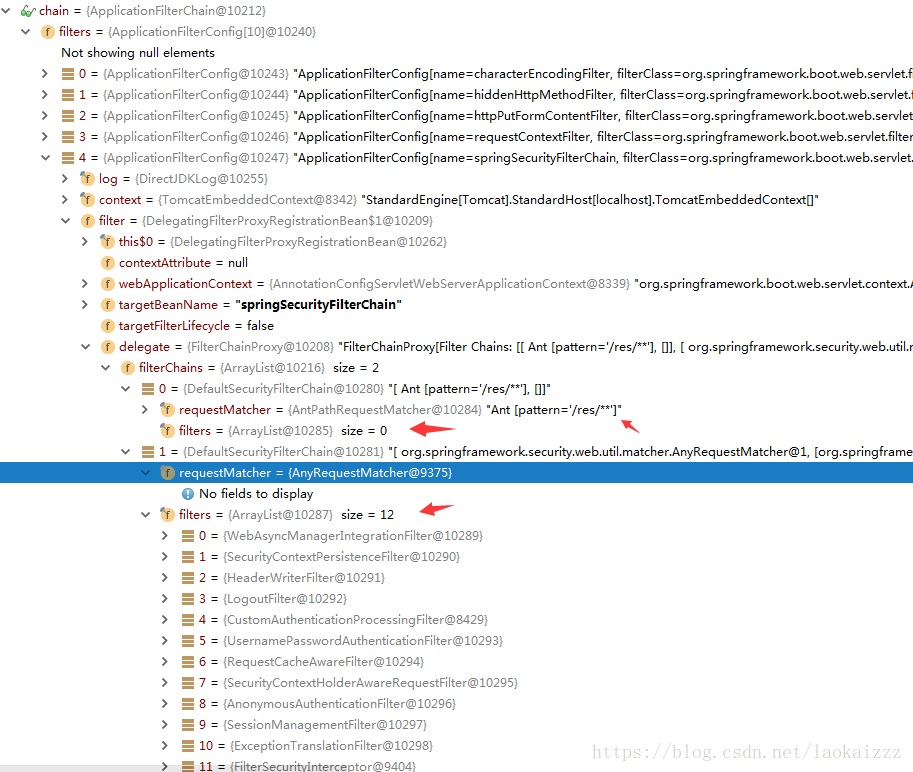Collapse the delegate FilterChainProxy node

point(86,346)
